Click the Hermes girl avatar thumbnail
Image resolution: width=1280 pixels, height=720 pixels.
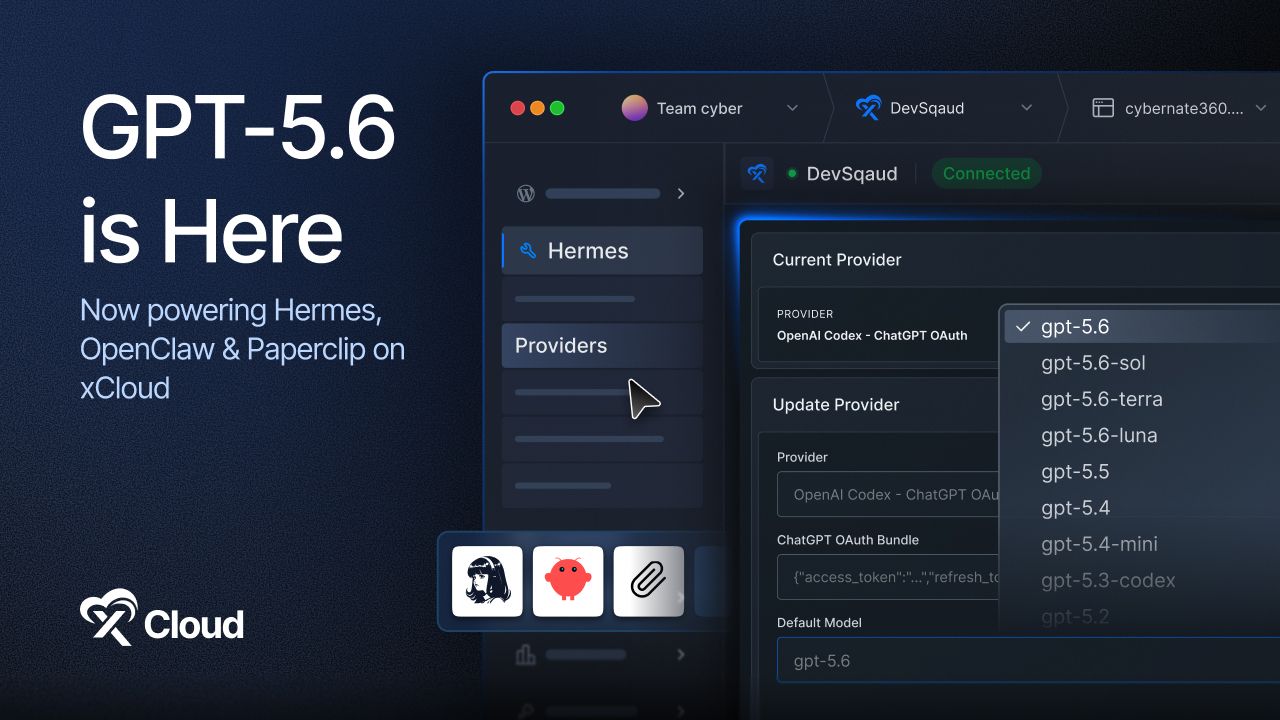coord(487,581)
